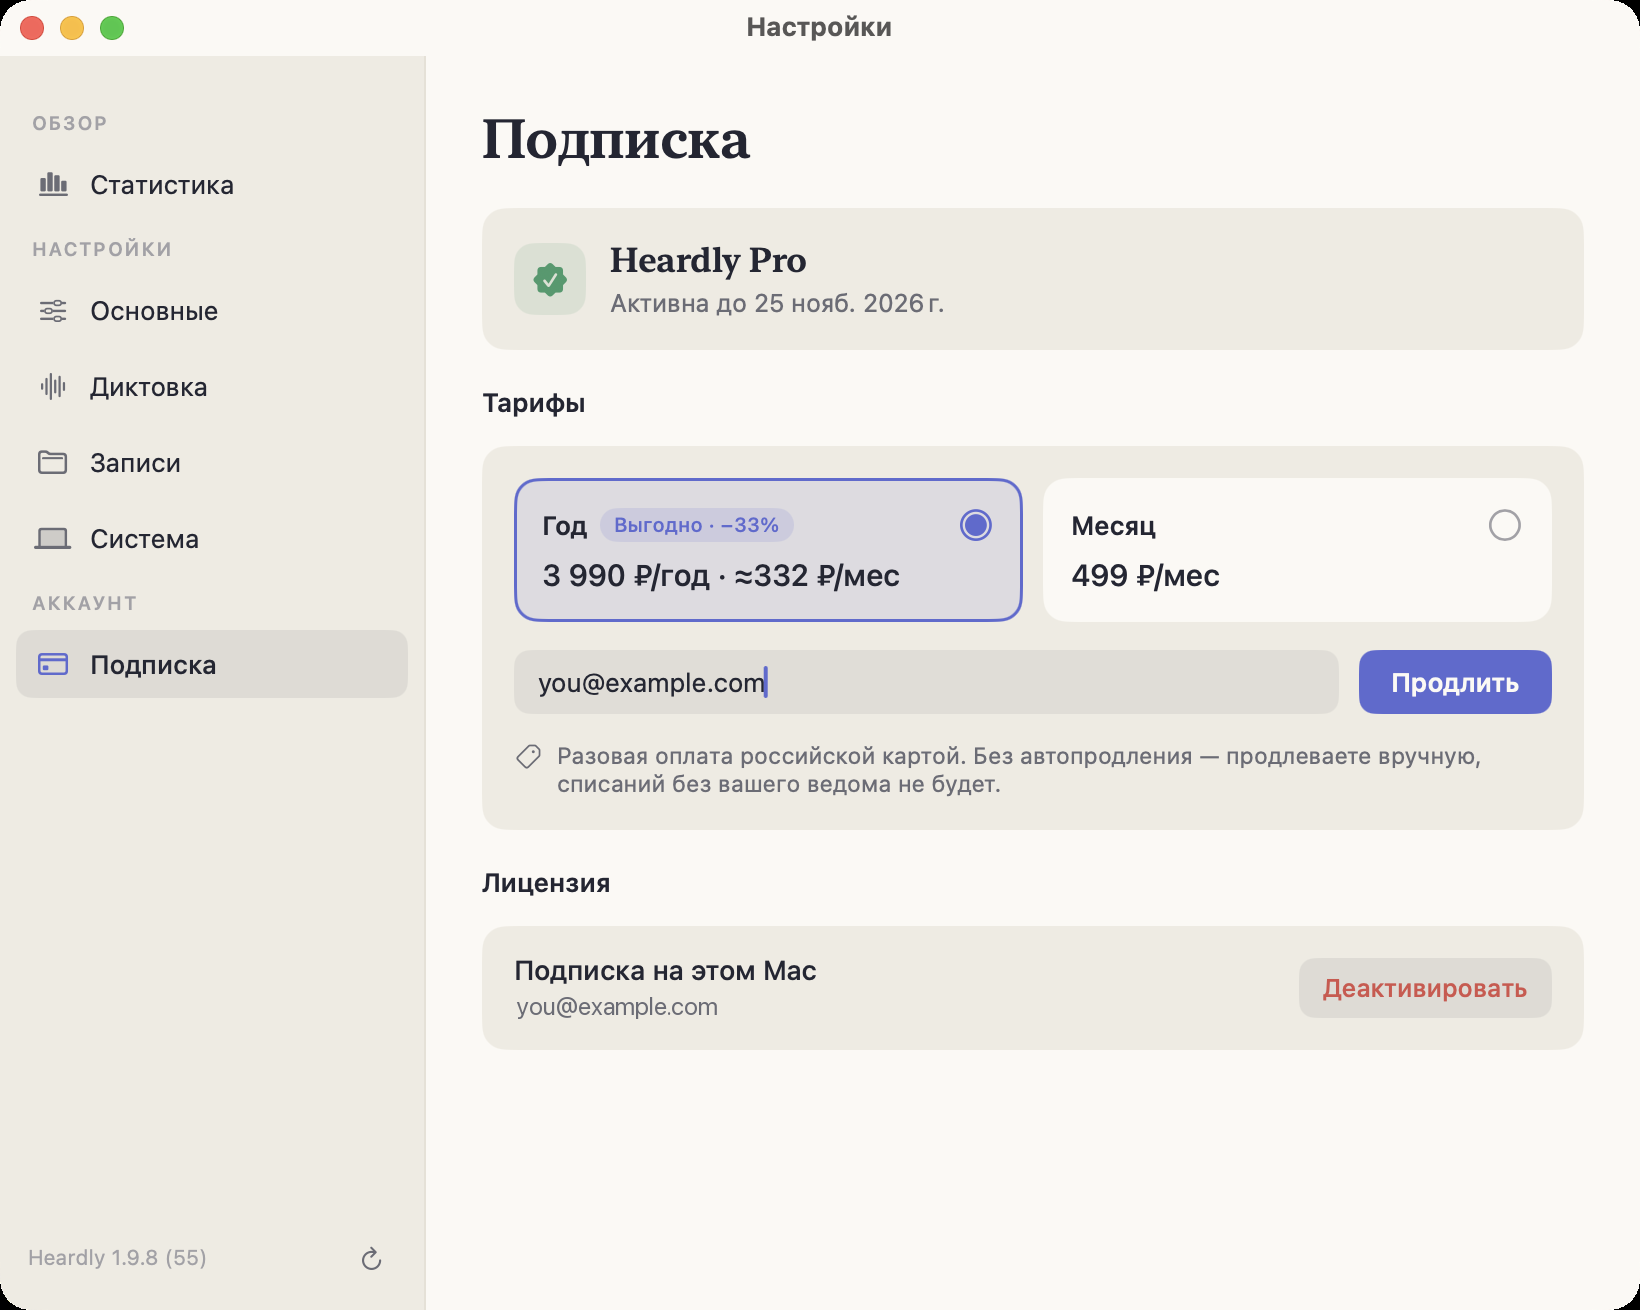Click the Лицензия section heading
This screenshot has width=1640, height=1310.
546,883
